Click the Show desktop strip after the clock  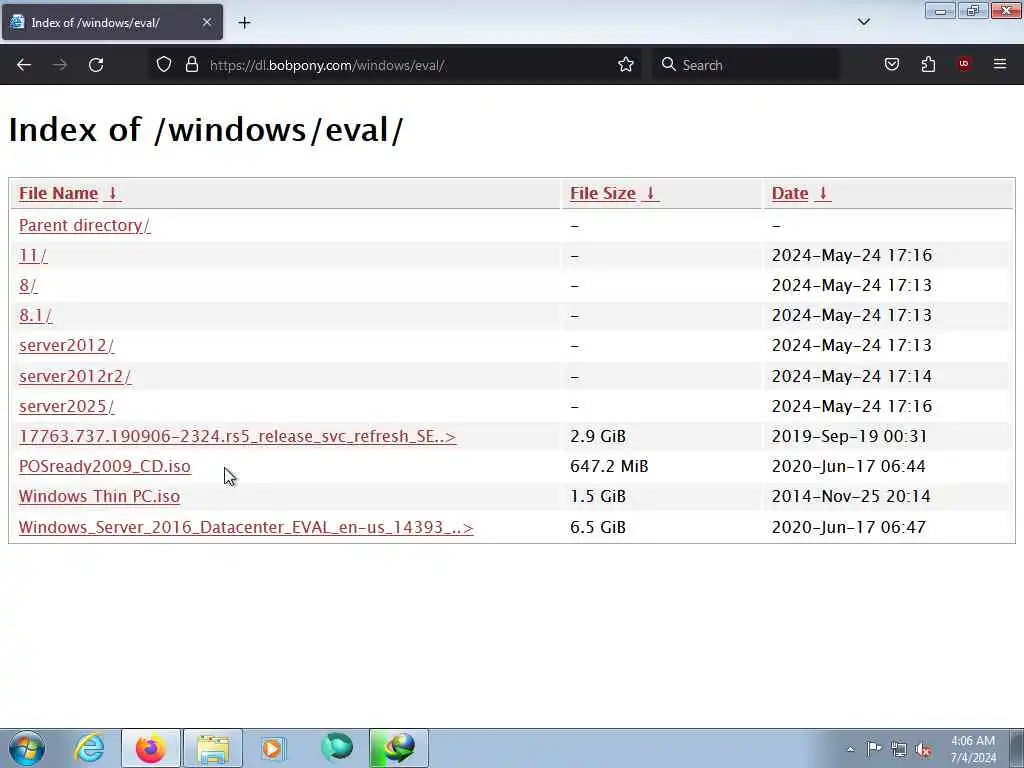[1017, 748]
